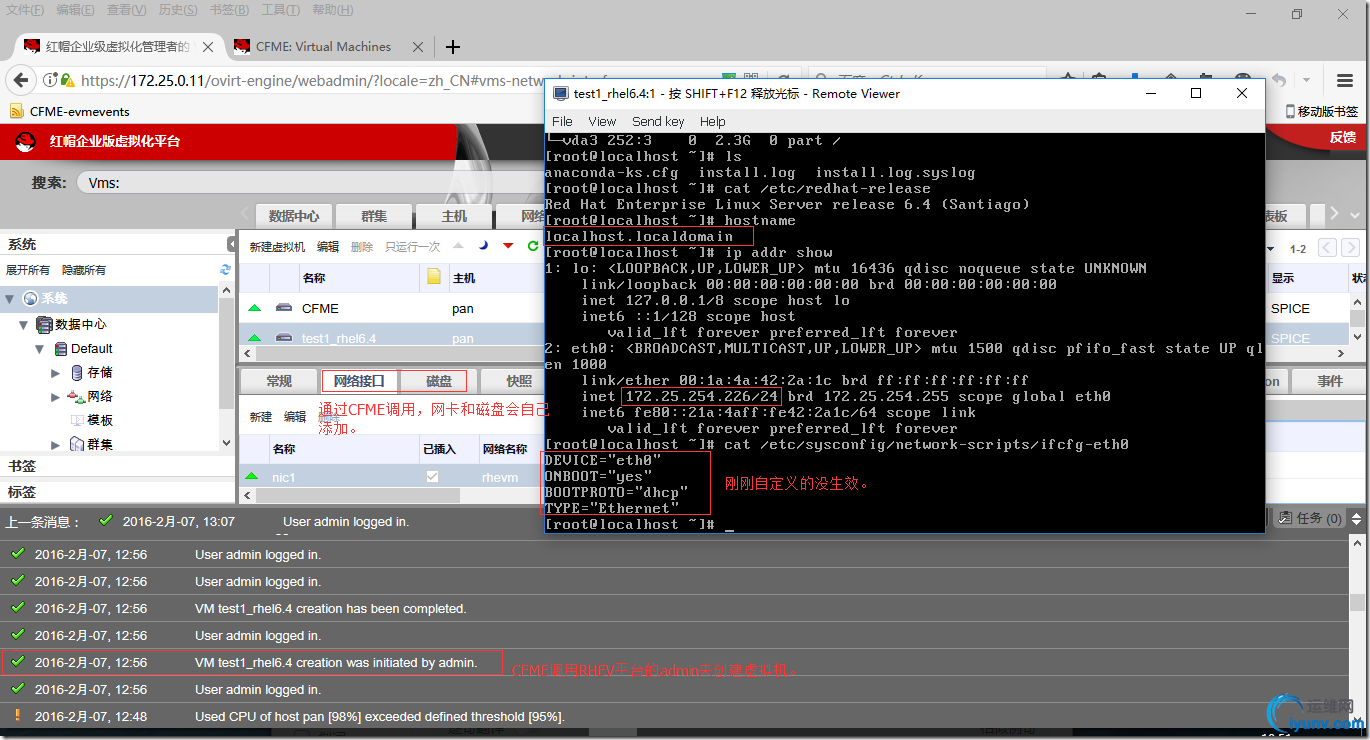Image resolution: width=1370 pixels, height=740 pixels.
Task: Click the green up arrow next to nic1
Action: (251, 477)
